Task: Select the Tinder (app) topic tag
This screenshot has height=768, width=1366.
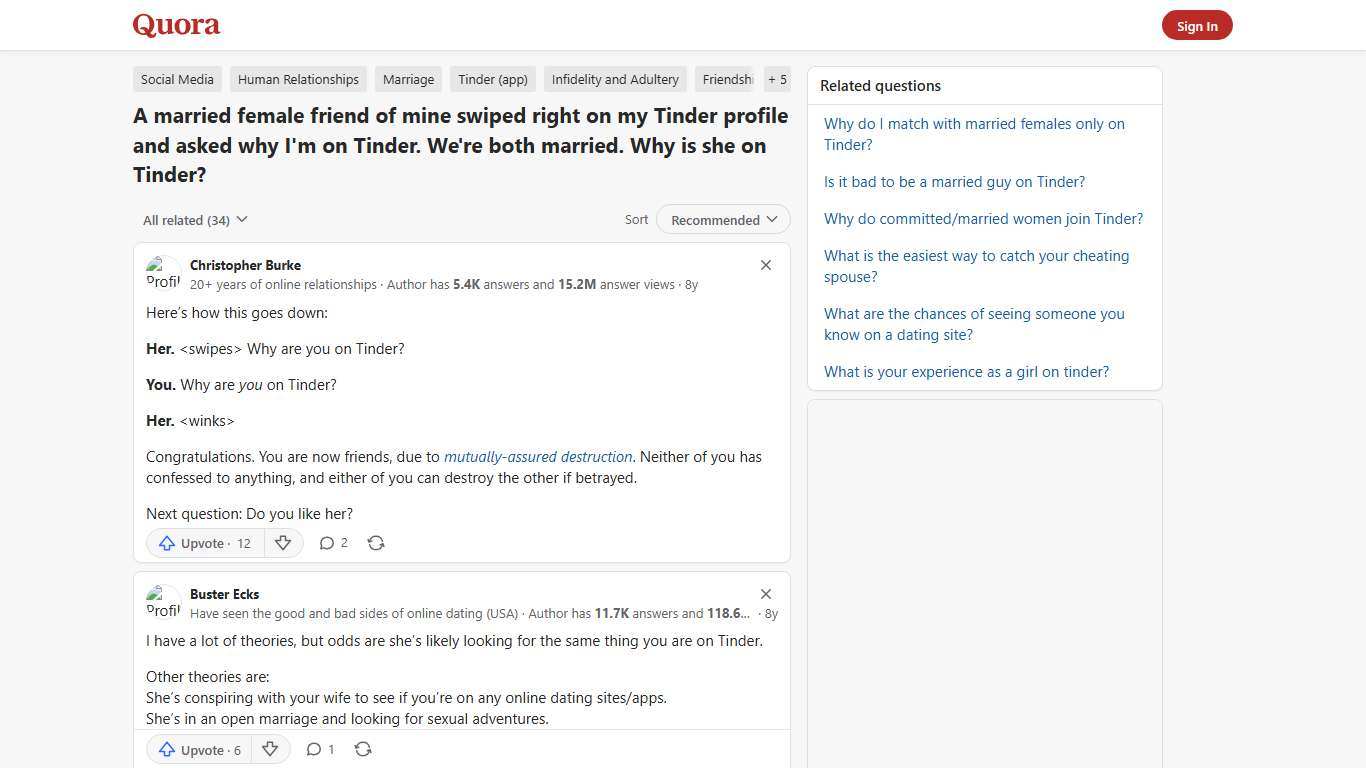Action: pyautogui.click(x=492, y=79)
